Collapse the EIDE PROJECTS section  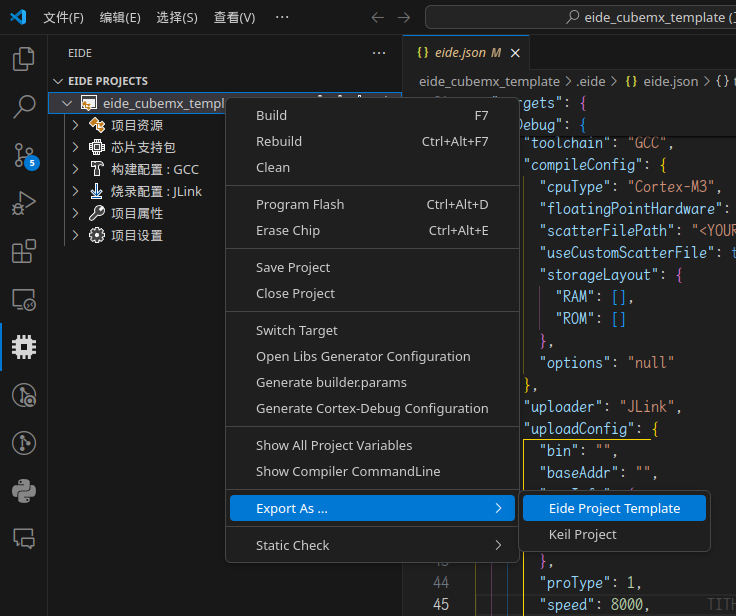coord(58,81)
